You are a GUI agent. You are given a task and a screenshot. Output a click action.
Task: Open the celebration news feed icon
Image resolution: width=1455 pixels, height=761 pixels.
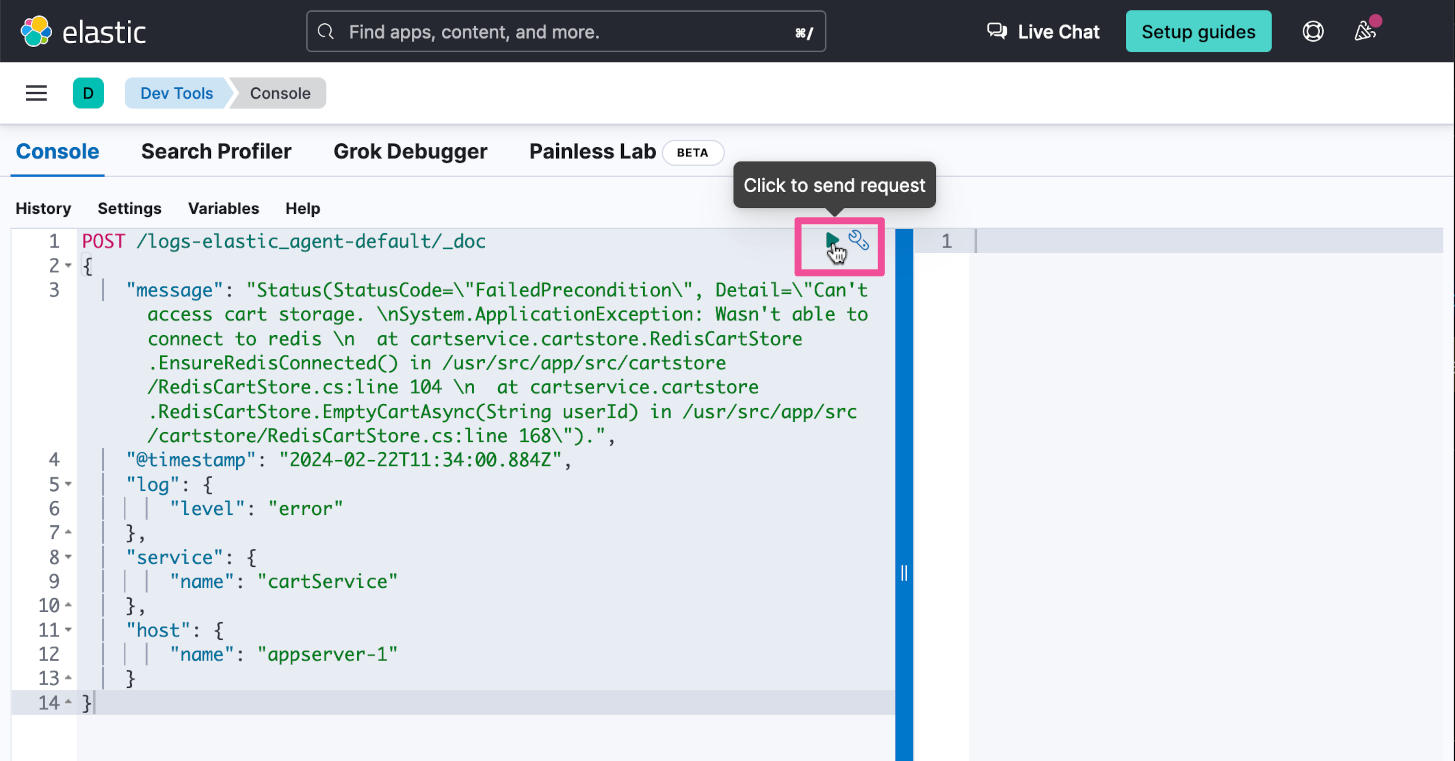1365,31
